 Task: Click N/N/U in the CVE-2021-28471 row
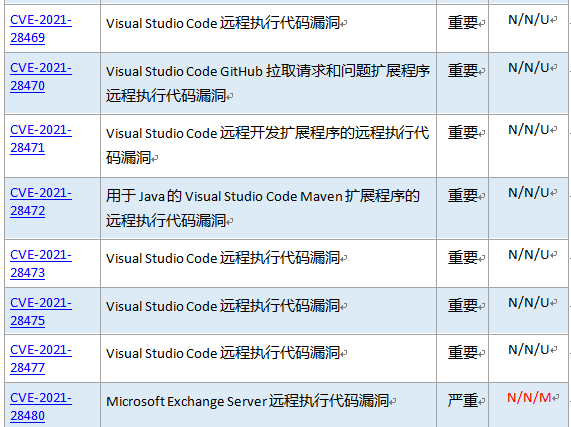528,130
